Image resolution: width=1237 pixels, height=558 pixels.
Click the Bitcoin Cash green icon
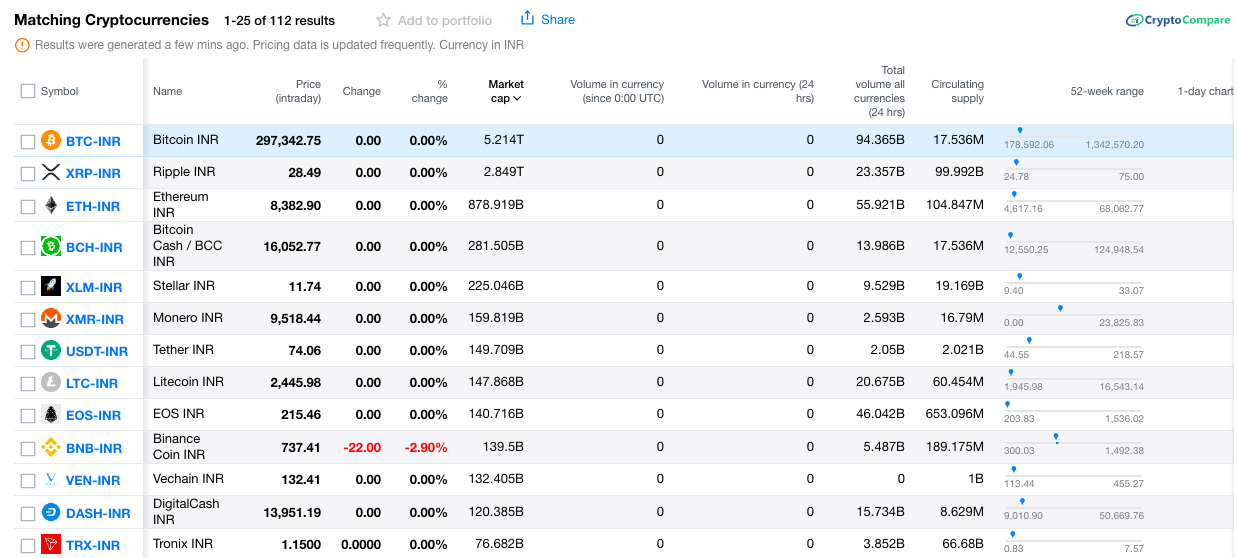tap(51, 247)
